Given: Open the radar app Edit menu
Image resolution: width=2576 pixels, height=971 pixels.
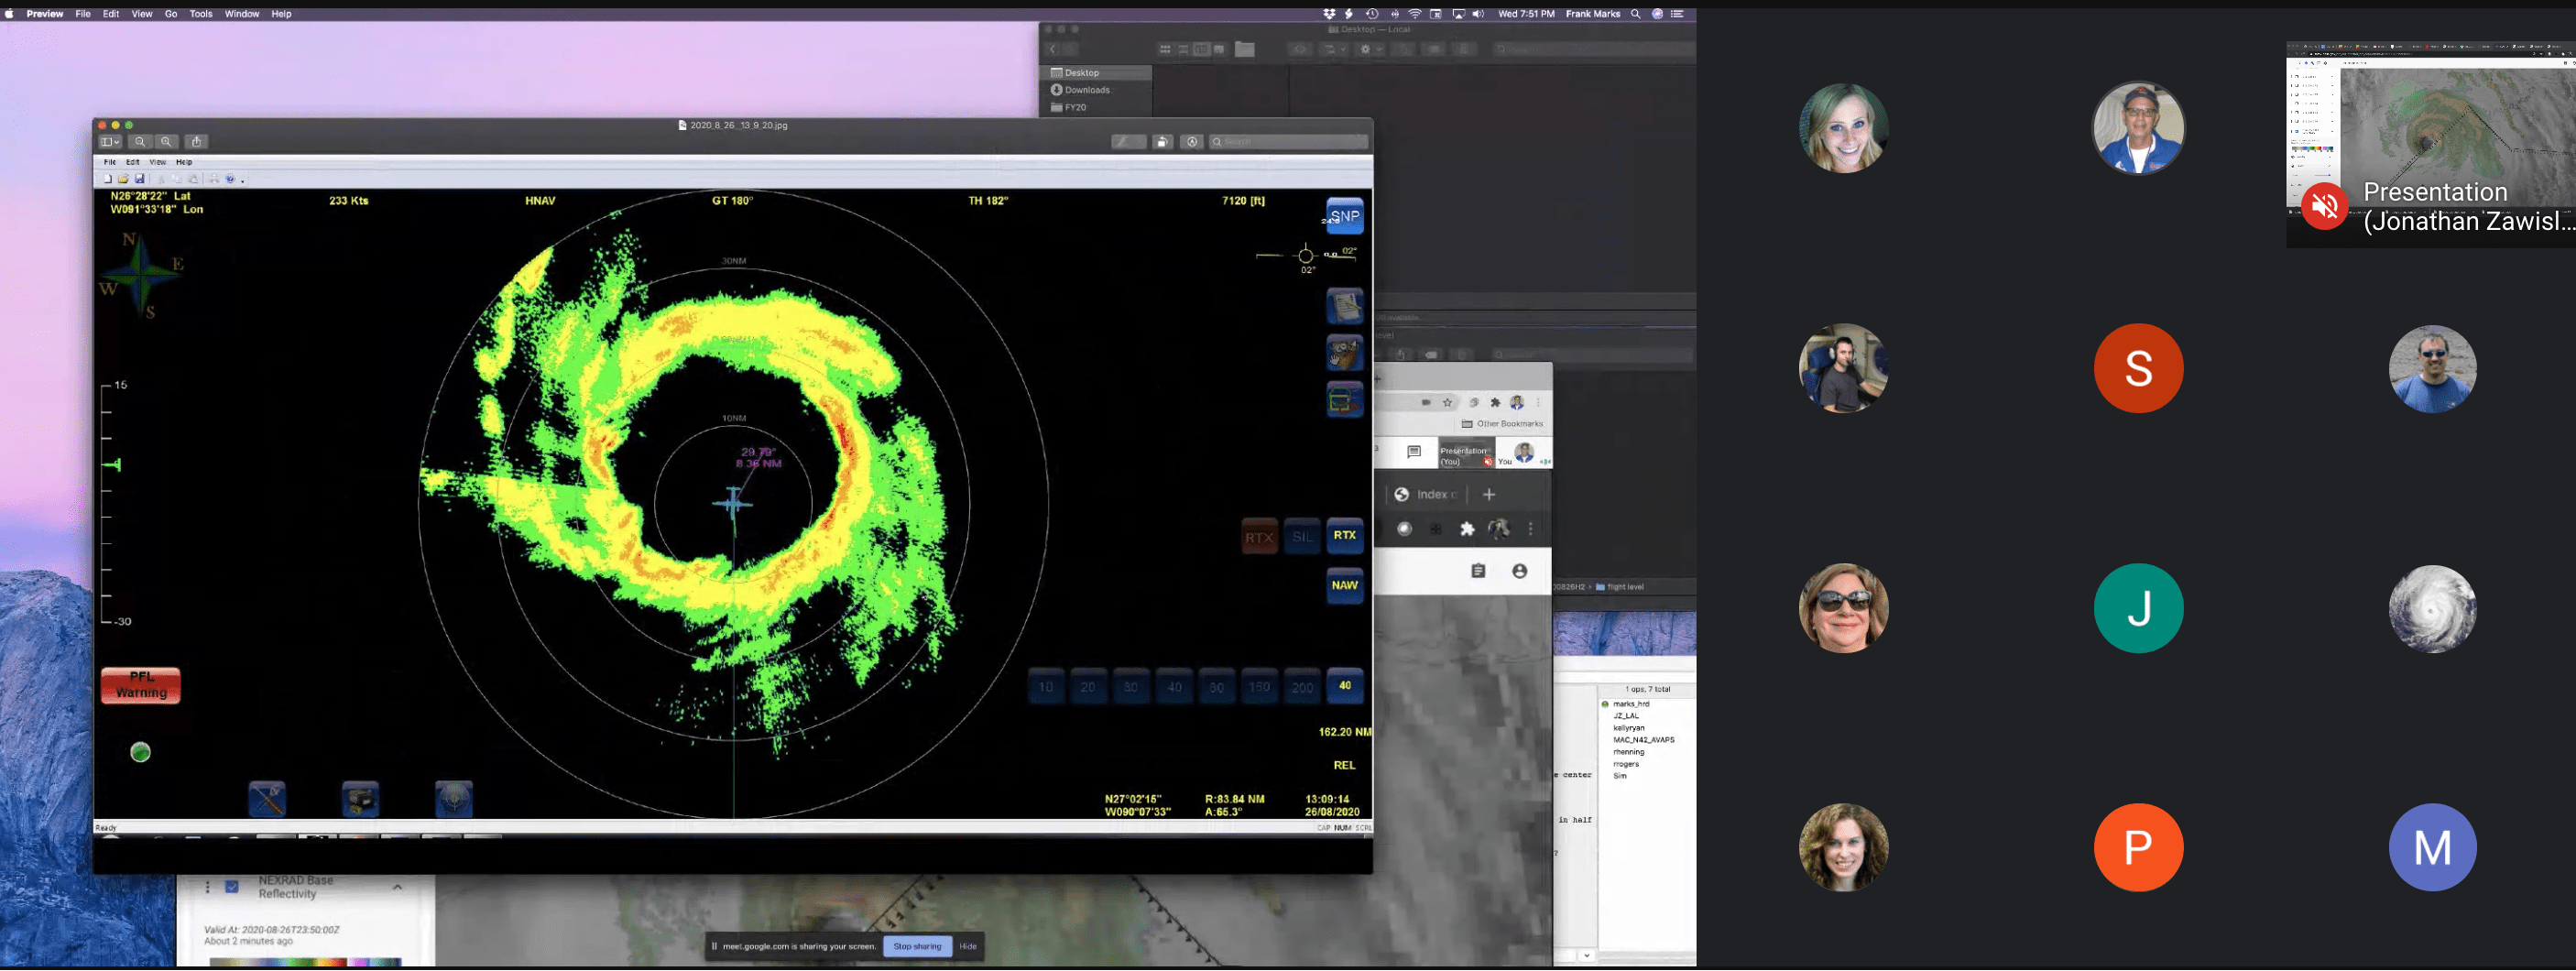Looking at the screenshot, I should click(132, 162).
